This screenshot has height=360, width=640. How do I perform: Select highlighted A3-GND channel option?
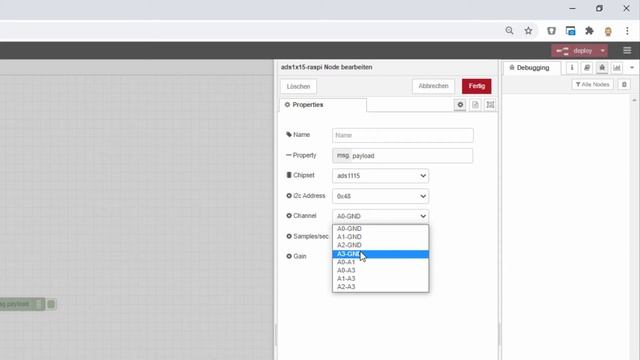tap(380, 254)
